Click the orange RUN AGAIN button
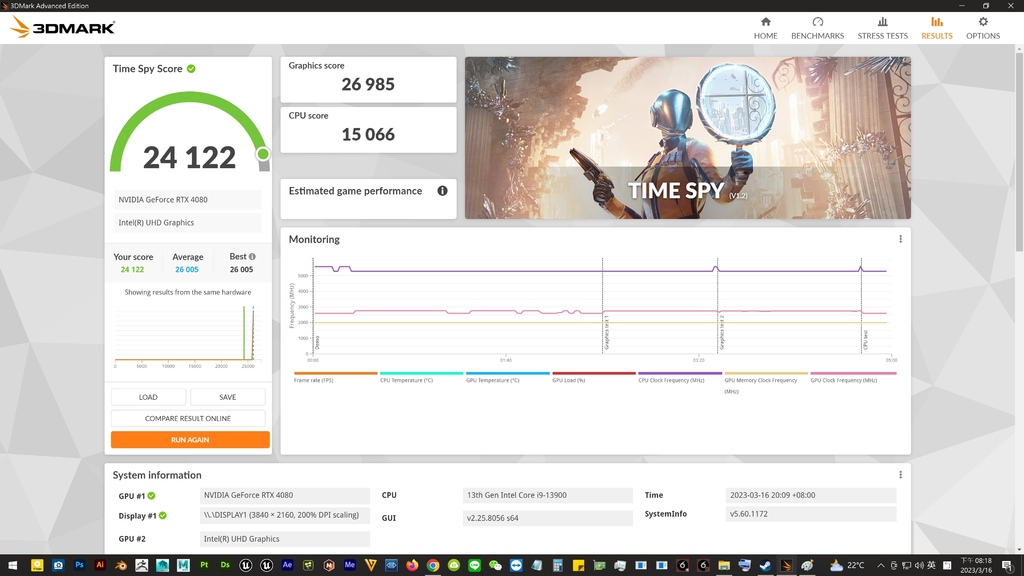This screenshot has width=1024, height=576. pos(190,440)
